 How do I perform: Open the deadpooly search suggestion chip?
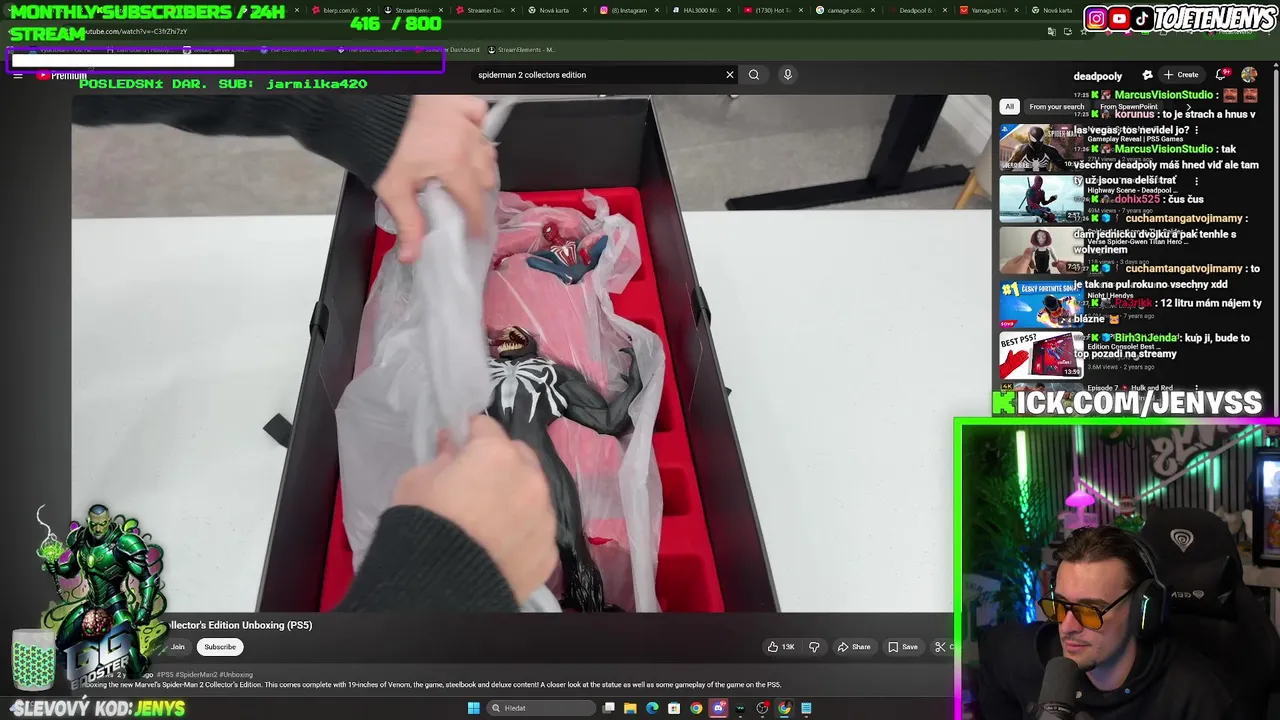[x=1098, y=76]
